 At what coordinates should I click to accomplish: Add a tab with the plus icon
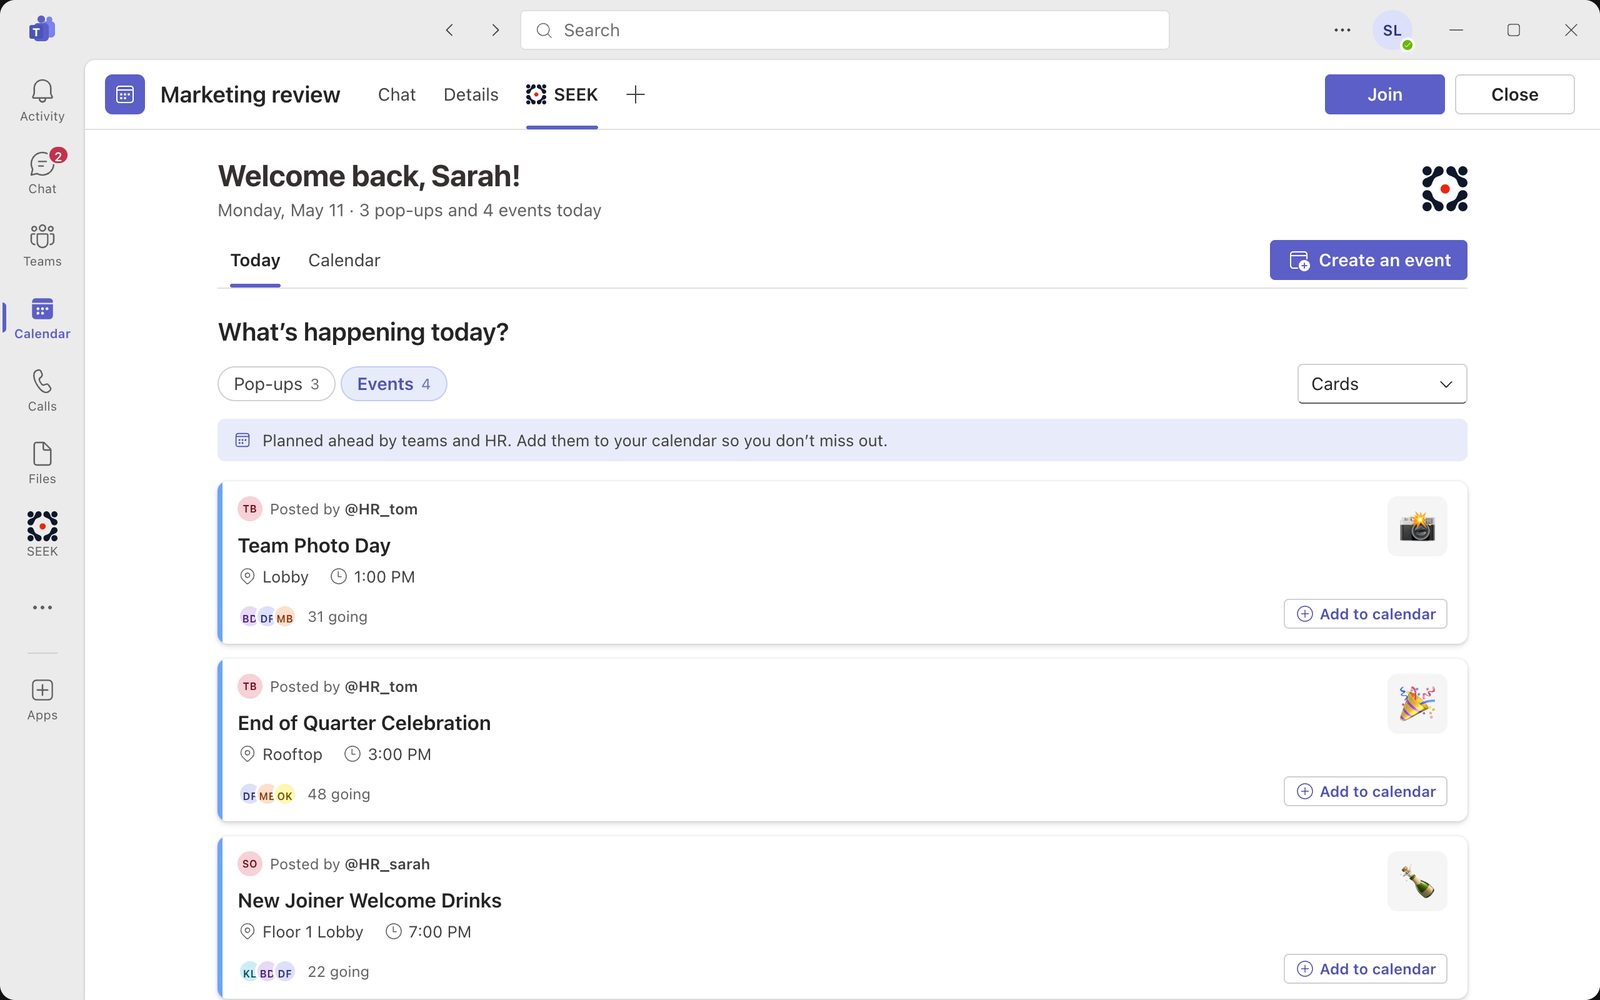635,94
